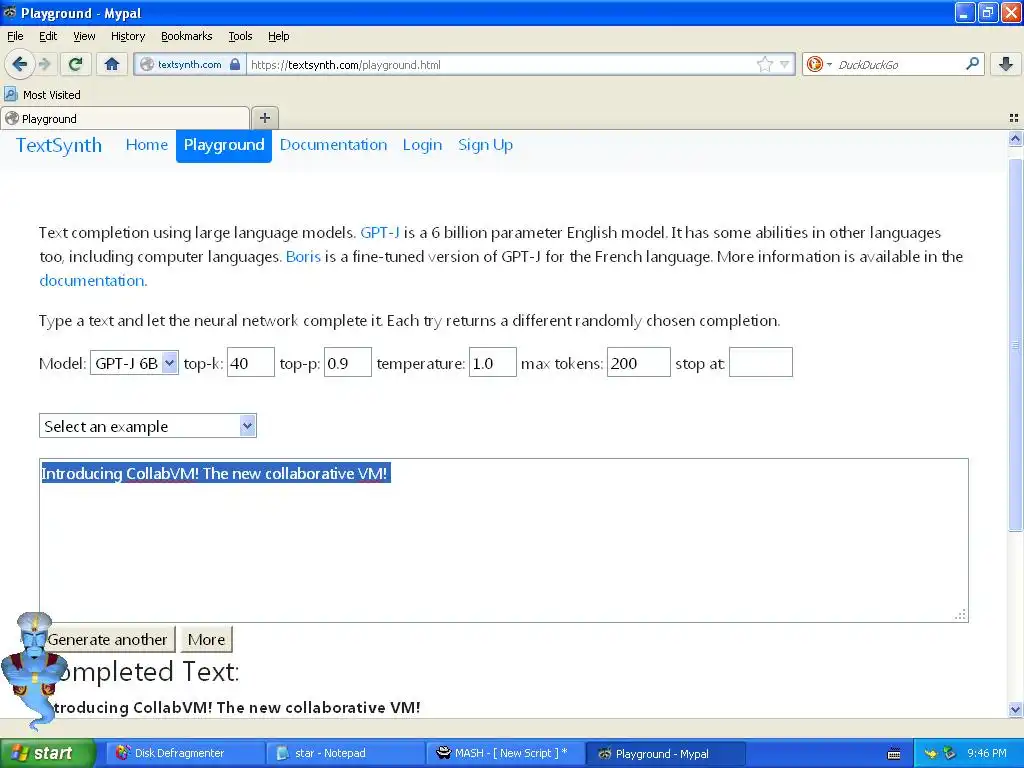Click the stop at input field

point(761,362)
